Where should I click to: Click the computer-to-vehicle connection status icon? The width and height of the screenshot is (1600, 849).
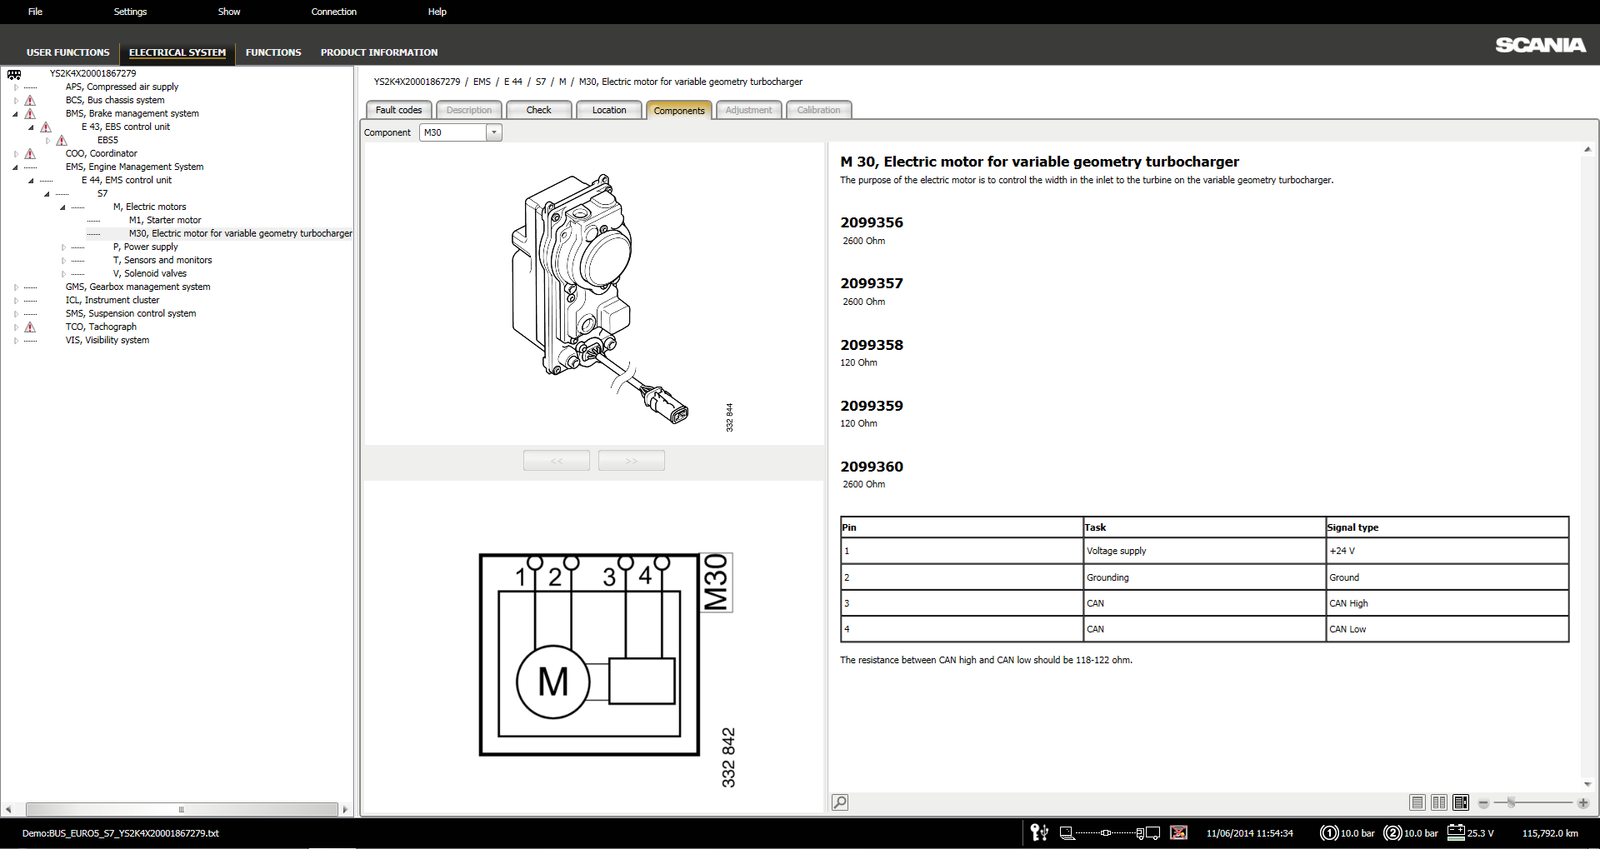(x=1110, y=832)
